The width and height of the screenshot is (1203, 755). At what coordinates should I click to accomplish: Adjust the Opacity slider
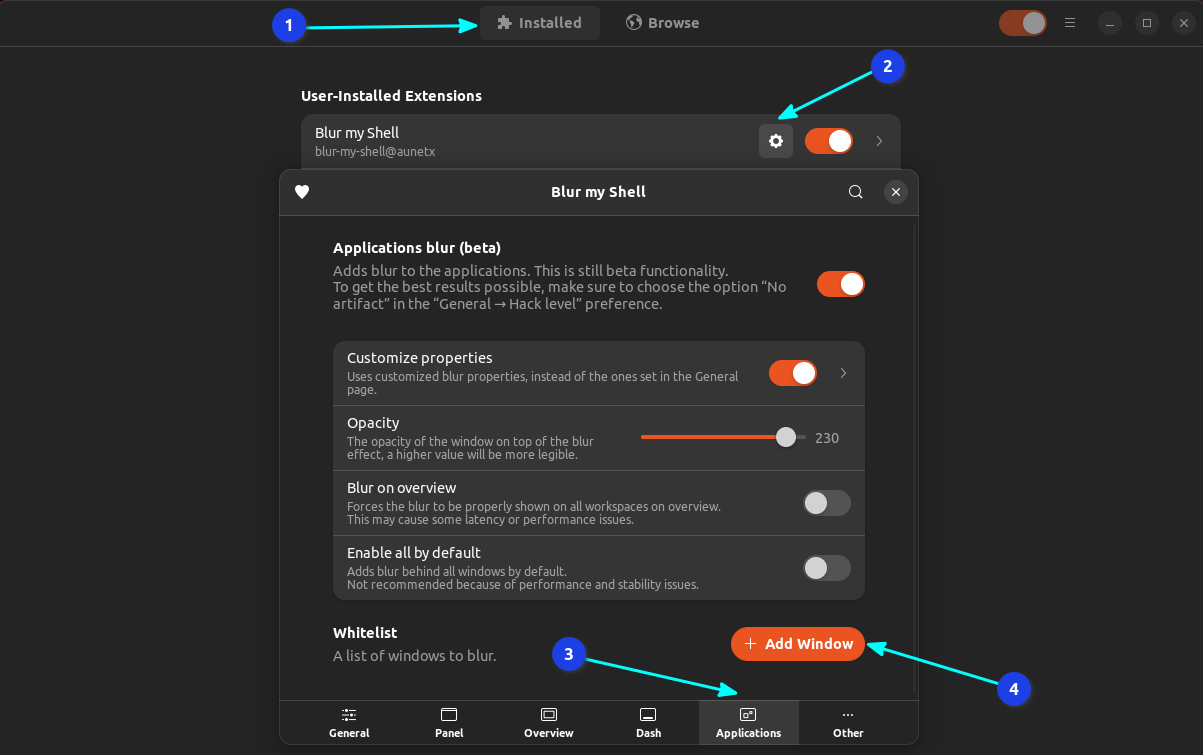pyautogui.click(x=786, y=437)
